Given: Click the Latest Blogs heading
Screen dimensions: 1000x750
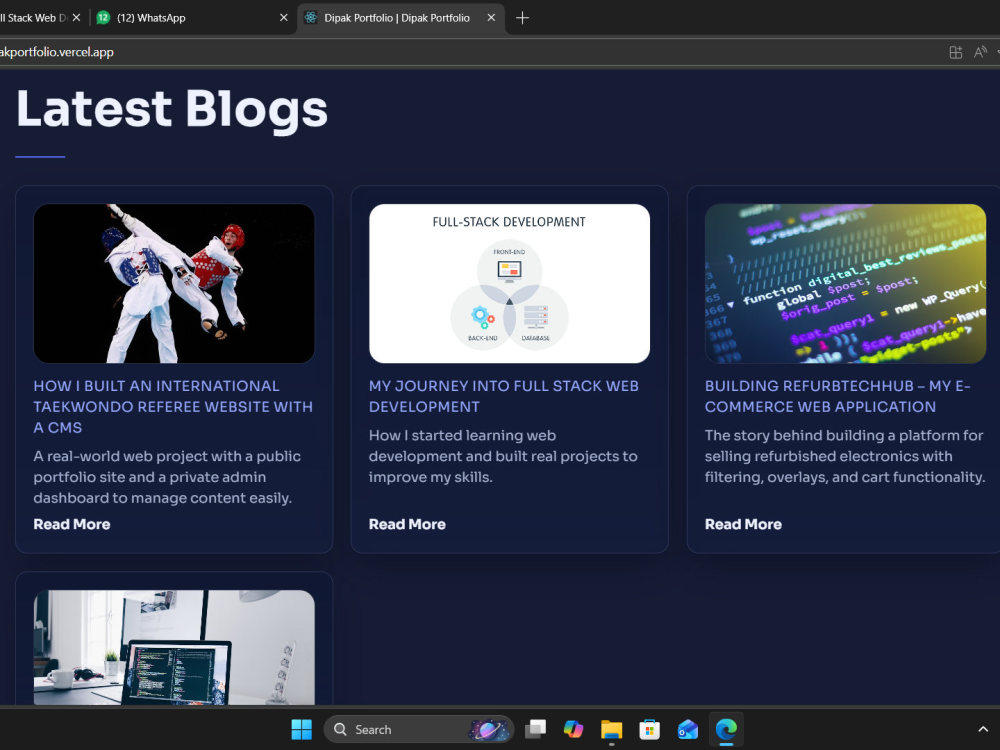Looking at the screenshot, I should pos(172,109).
